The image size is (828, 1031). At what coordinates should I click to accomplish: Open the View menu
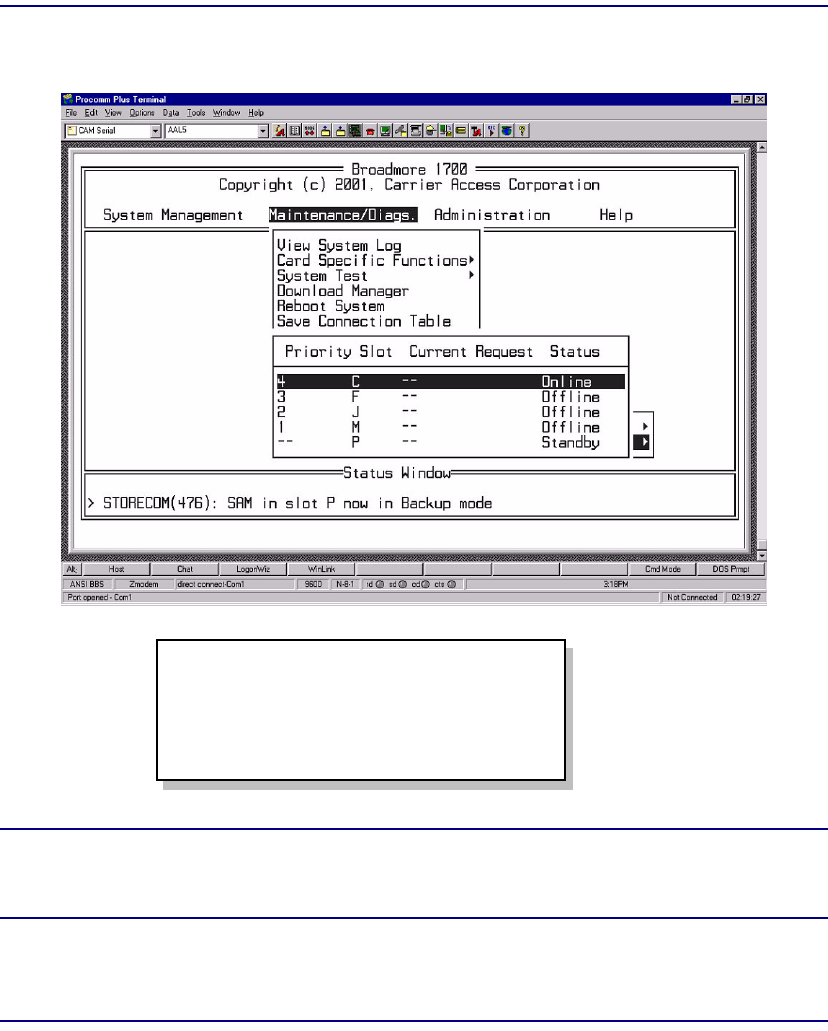[113, 113]
